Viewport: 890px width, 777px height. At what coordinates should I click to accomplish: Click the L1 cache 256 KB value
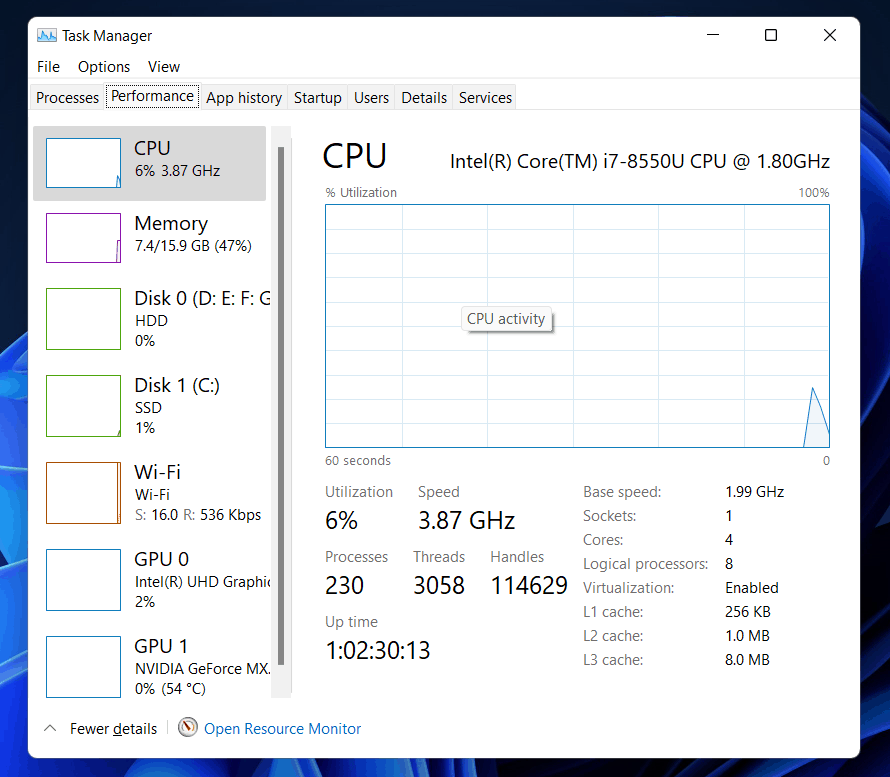748,612
